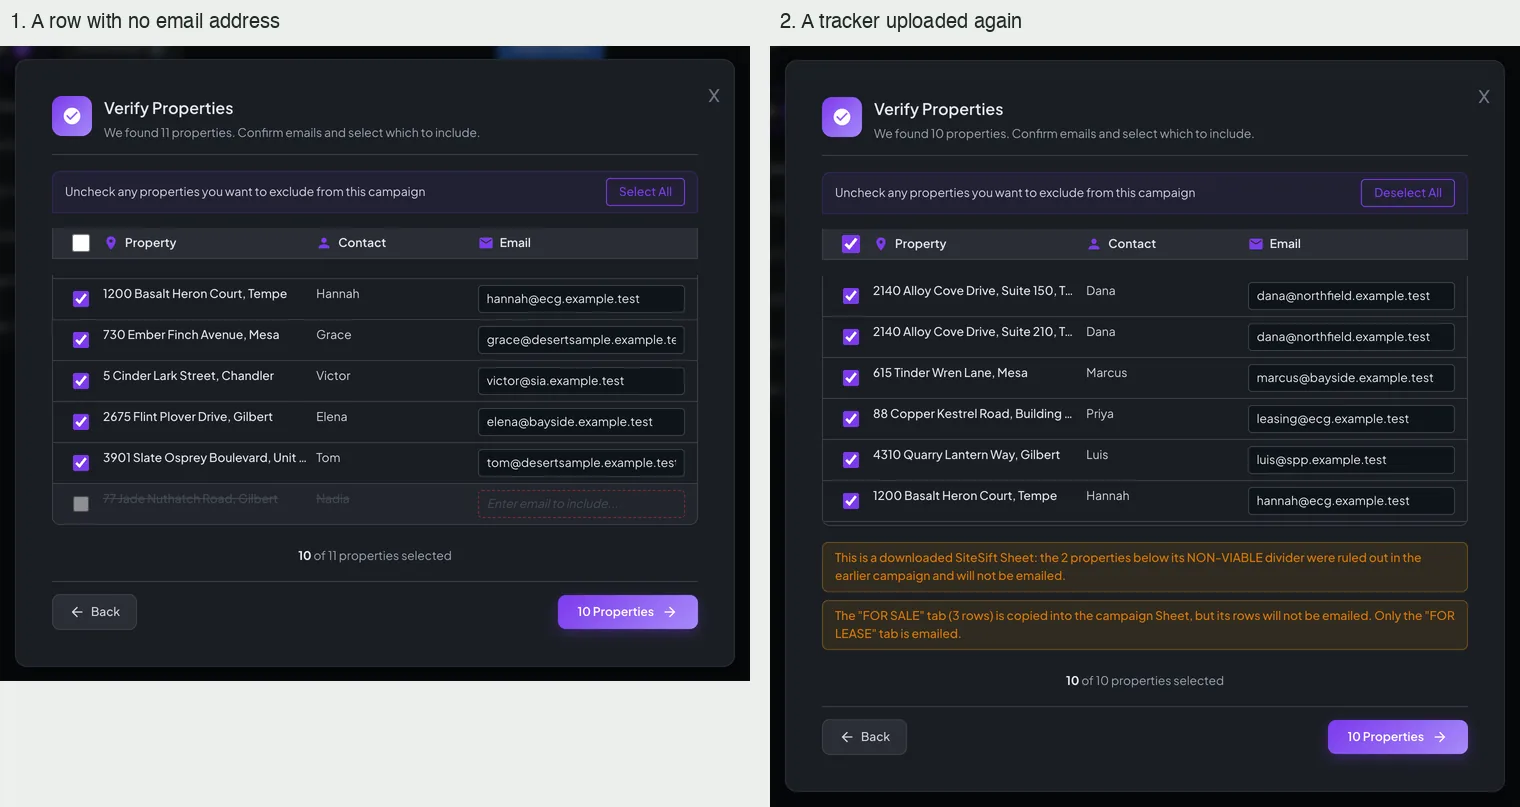Close the right Verify Properties dialog with X
1520x807 pixels.
(1484, 97)
